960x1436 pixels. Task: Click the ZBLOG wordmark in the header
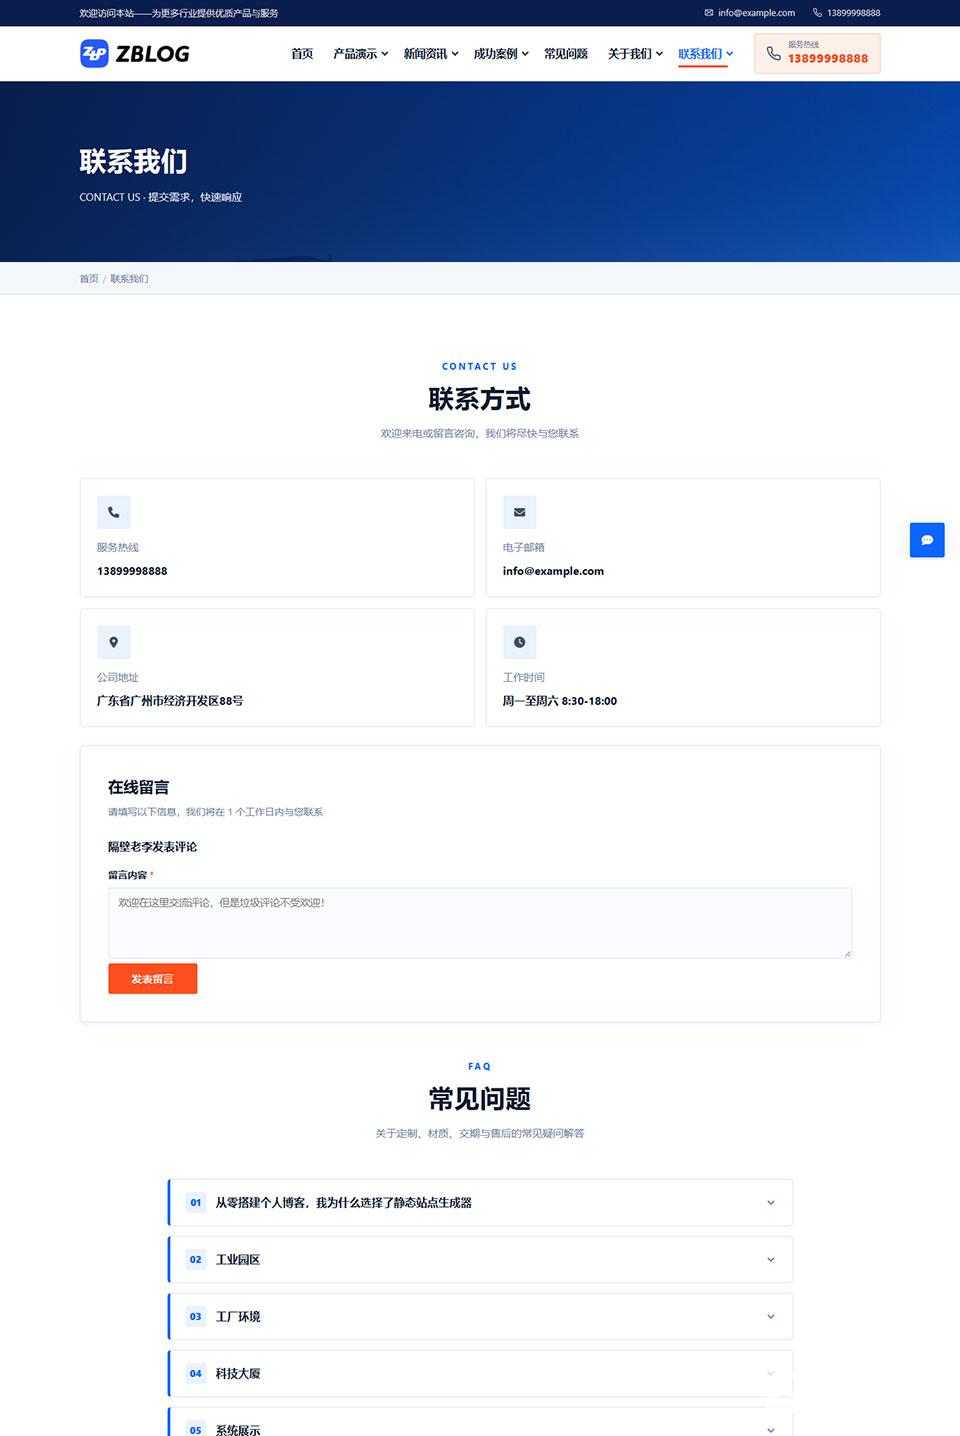point(152,54)
